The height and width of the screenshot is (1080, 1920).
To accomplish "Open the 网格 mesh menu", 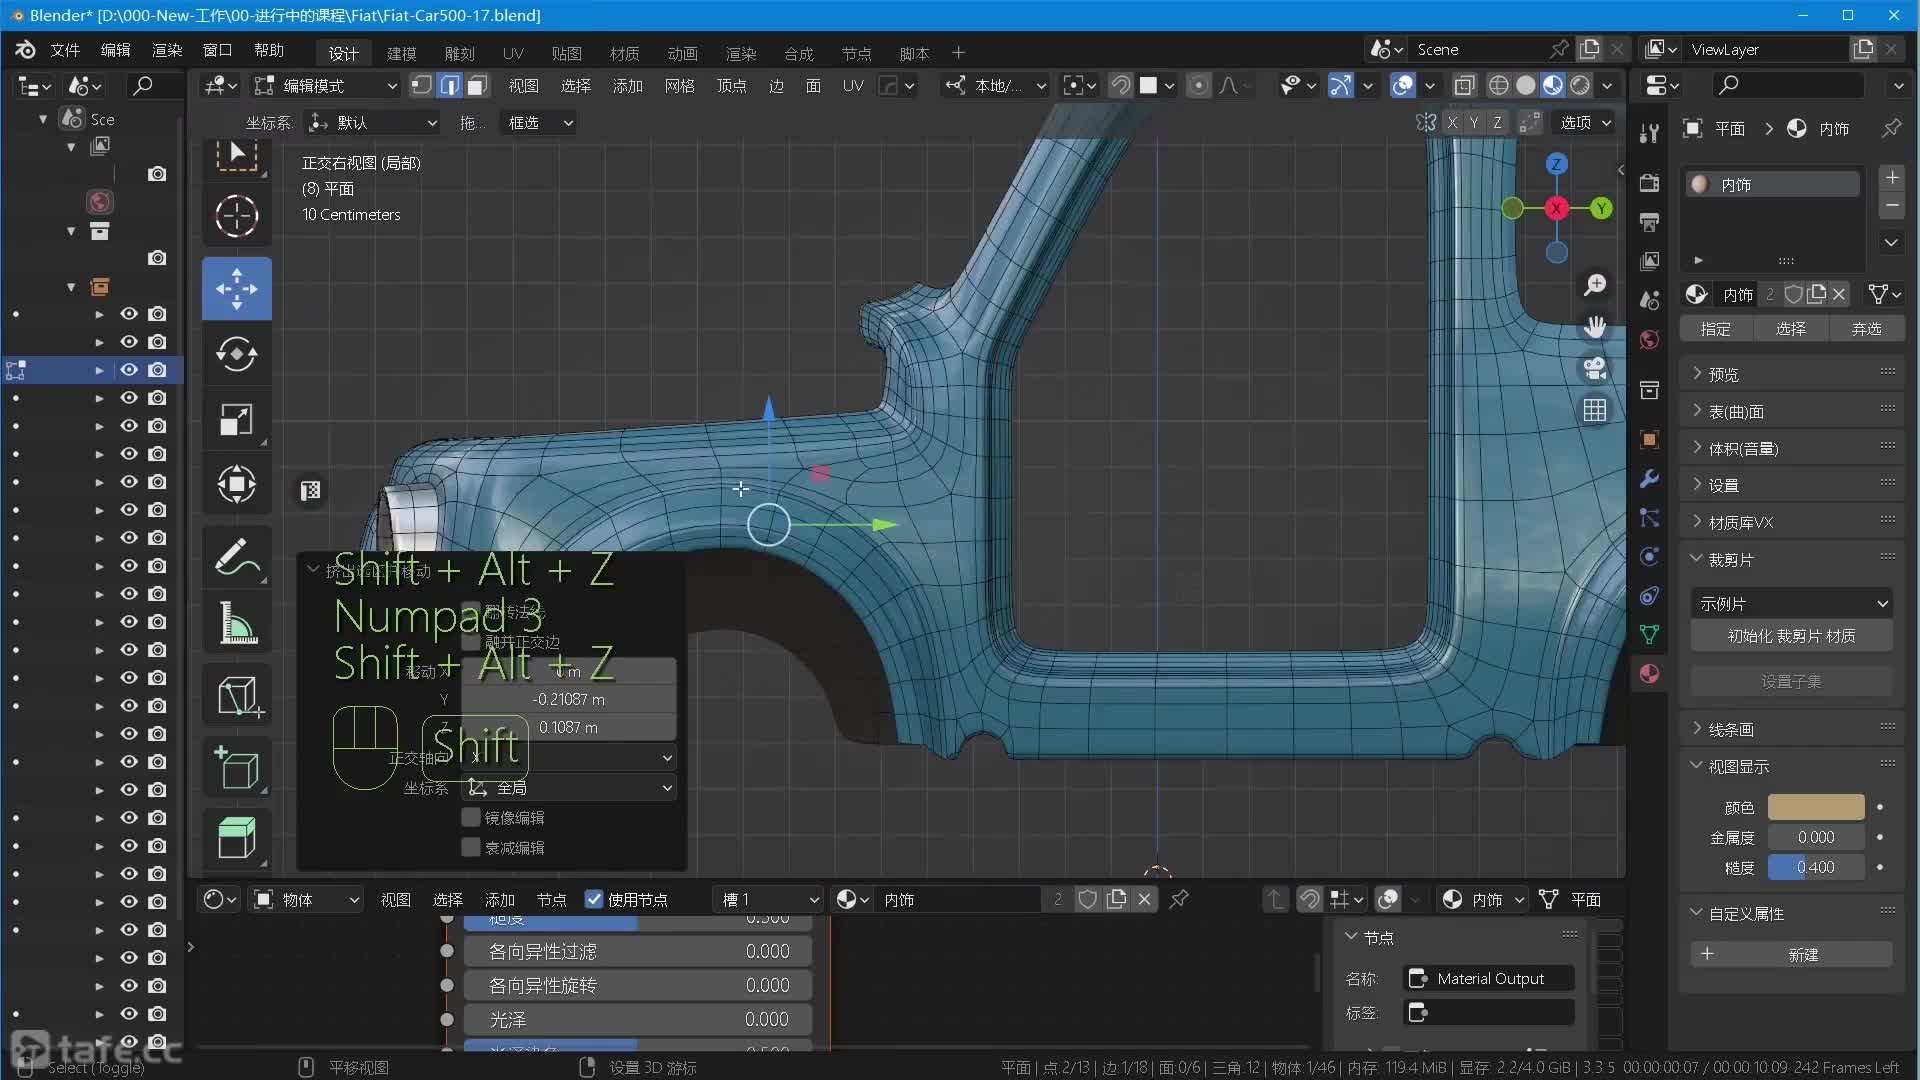I will click(x=680, y=86).
